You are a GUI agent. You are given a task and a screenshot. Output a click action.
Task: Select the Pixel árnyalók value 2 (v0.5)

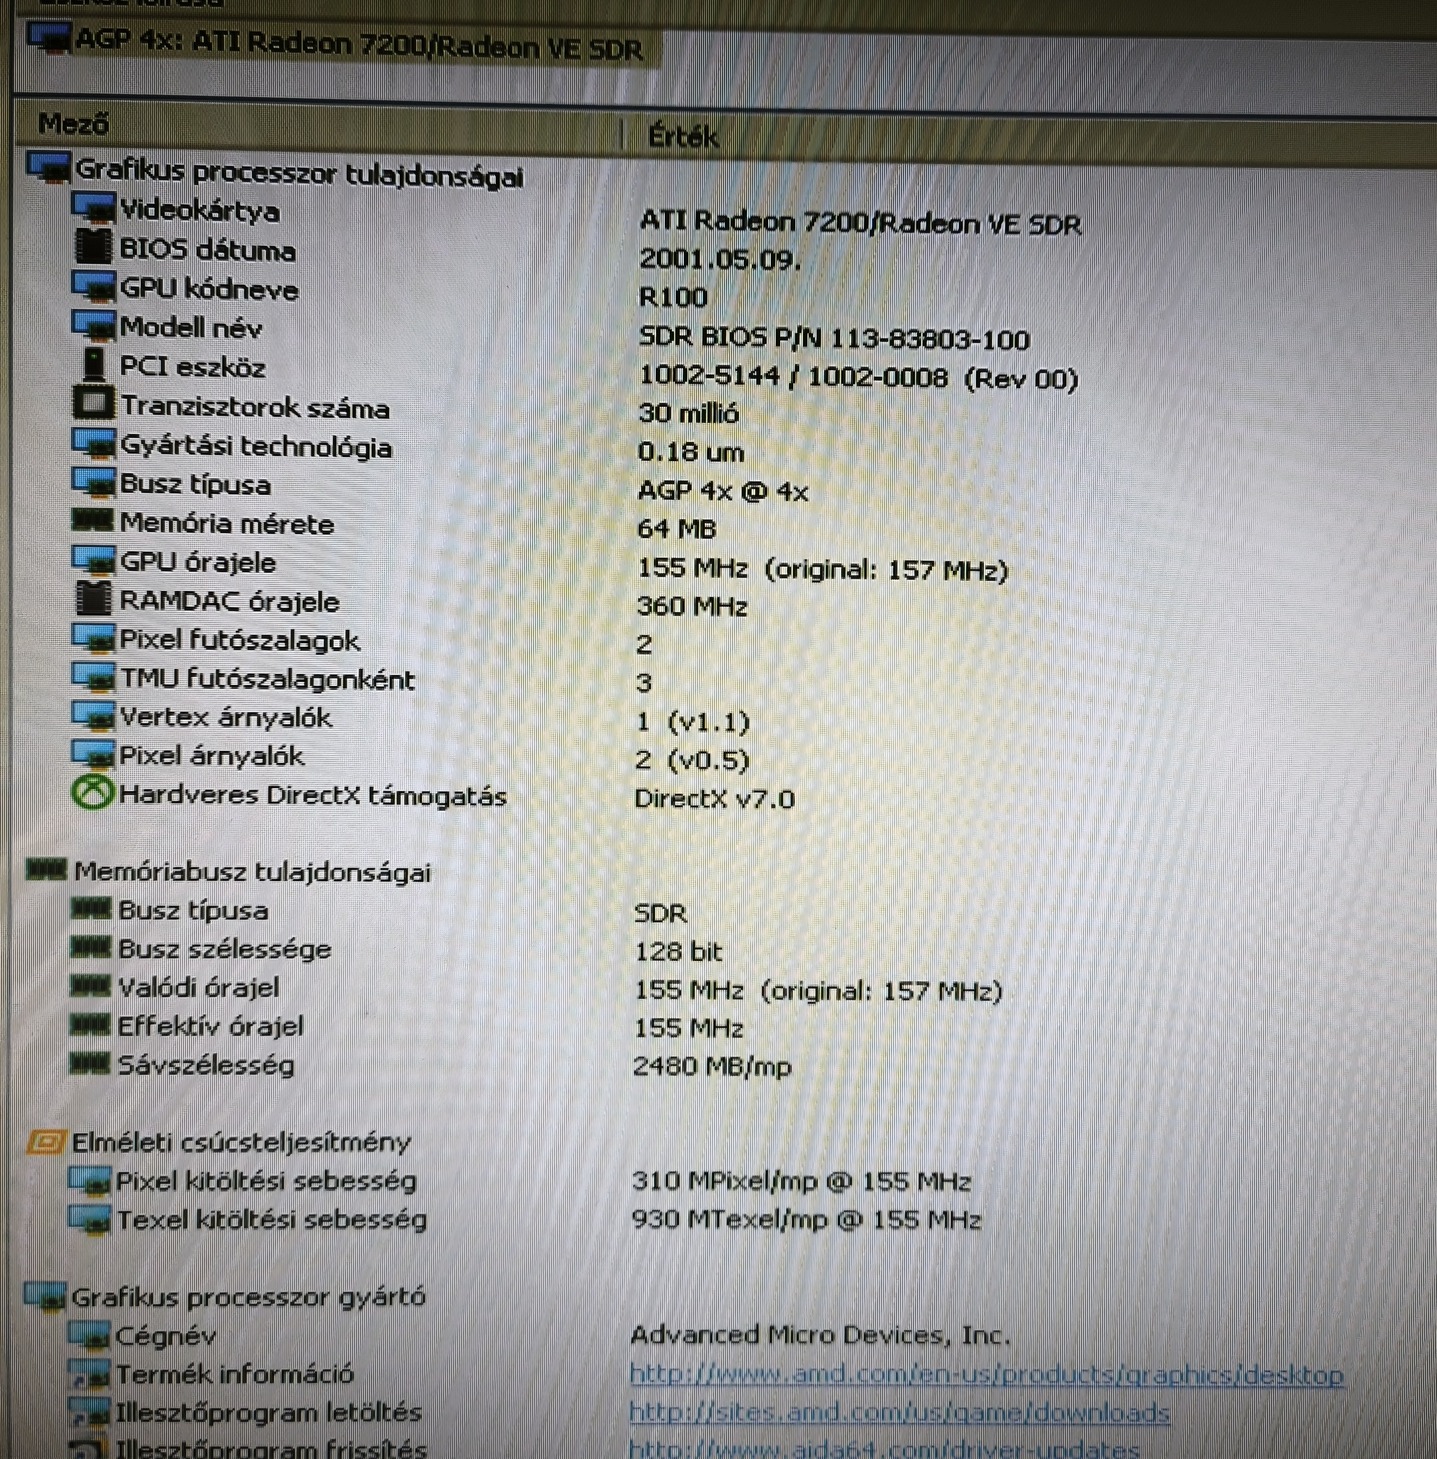692,760
